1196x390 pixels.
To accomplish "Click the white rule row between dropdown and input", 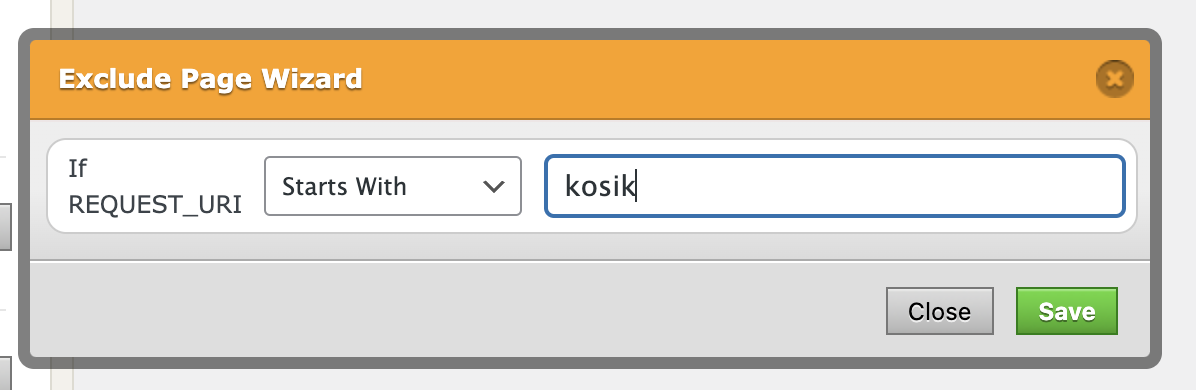I will [533, 186].
